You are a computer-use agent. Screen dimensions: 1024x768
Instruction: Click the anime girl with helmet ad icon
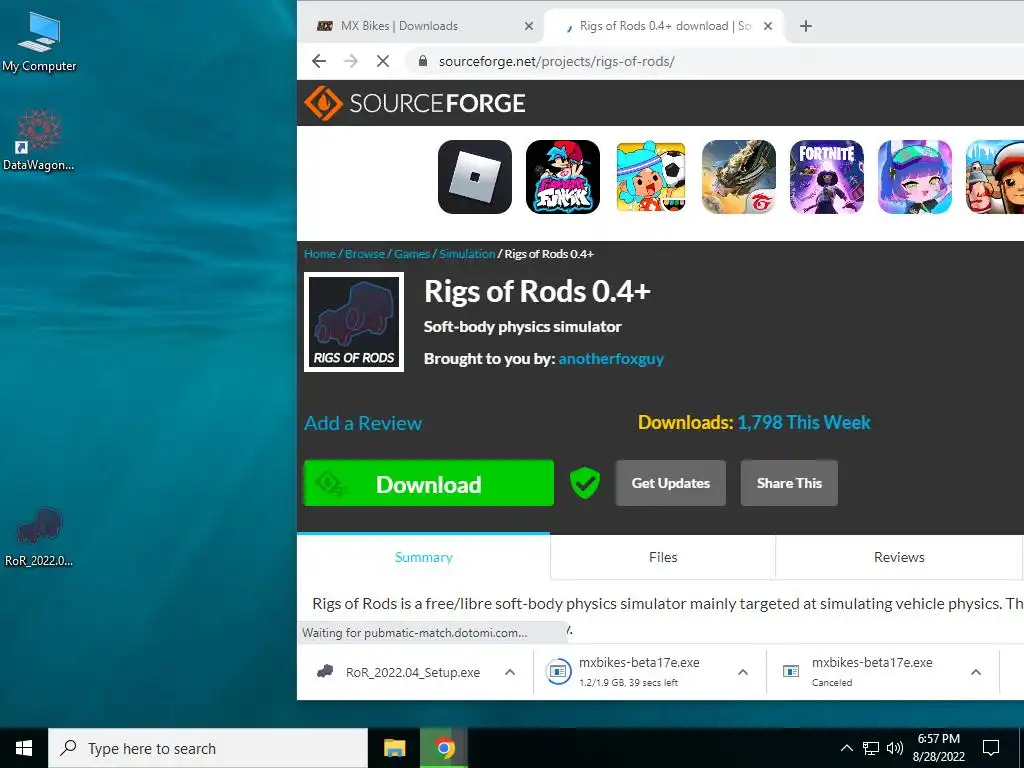(x=915, y=177)
